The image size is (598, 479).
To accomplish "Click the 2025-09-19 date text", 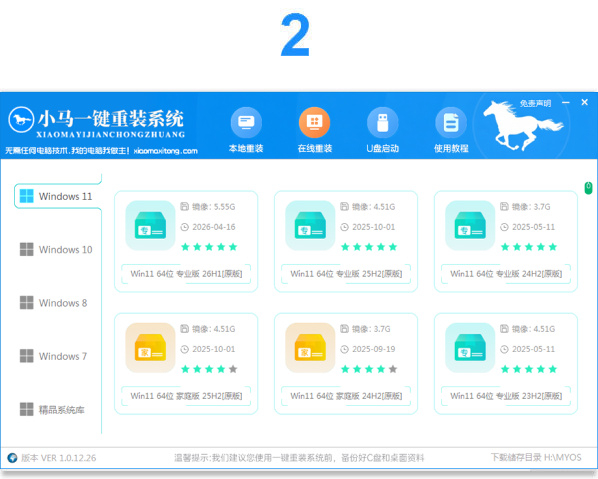I will coord(374,349).
